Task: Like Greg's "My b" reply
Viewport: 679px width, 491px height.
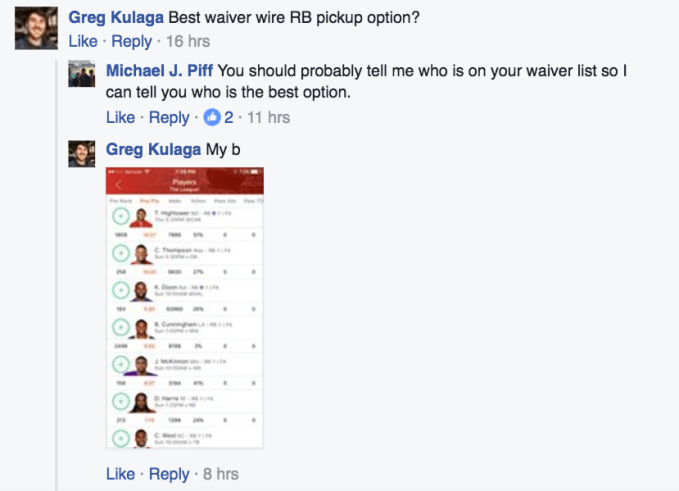Action: [x=120, y=474]
